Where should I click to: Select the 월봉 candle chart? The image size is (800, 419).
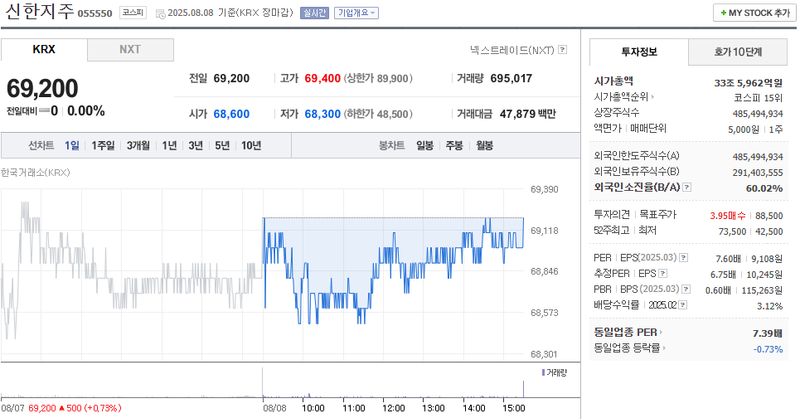pyautogui.click(x=485, y=145)
